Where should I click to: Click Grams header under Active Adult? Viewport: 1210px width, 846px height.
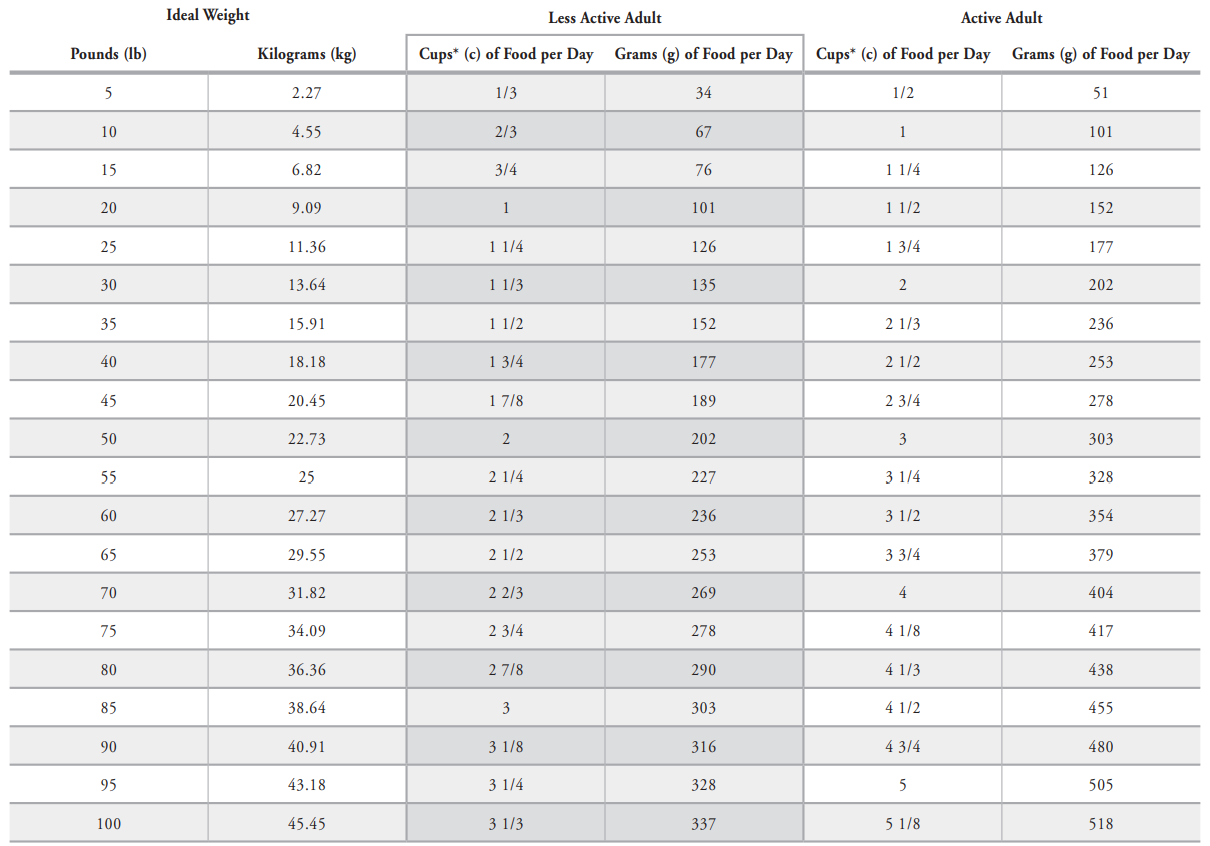tap(1100, 54)
